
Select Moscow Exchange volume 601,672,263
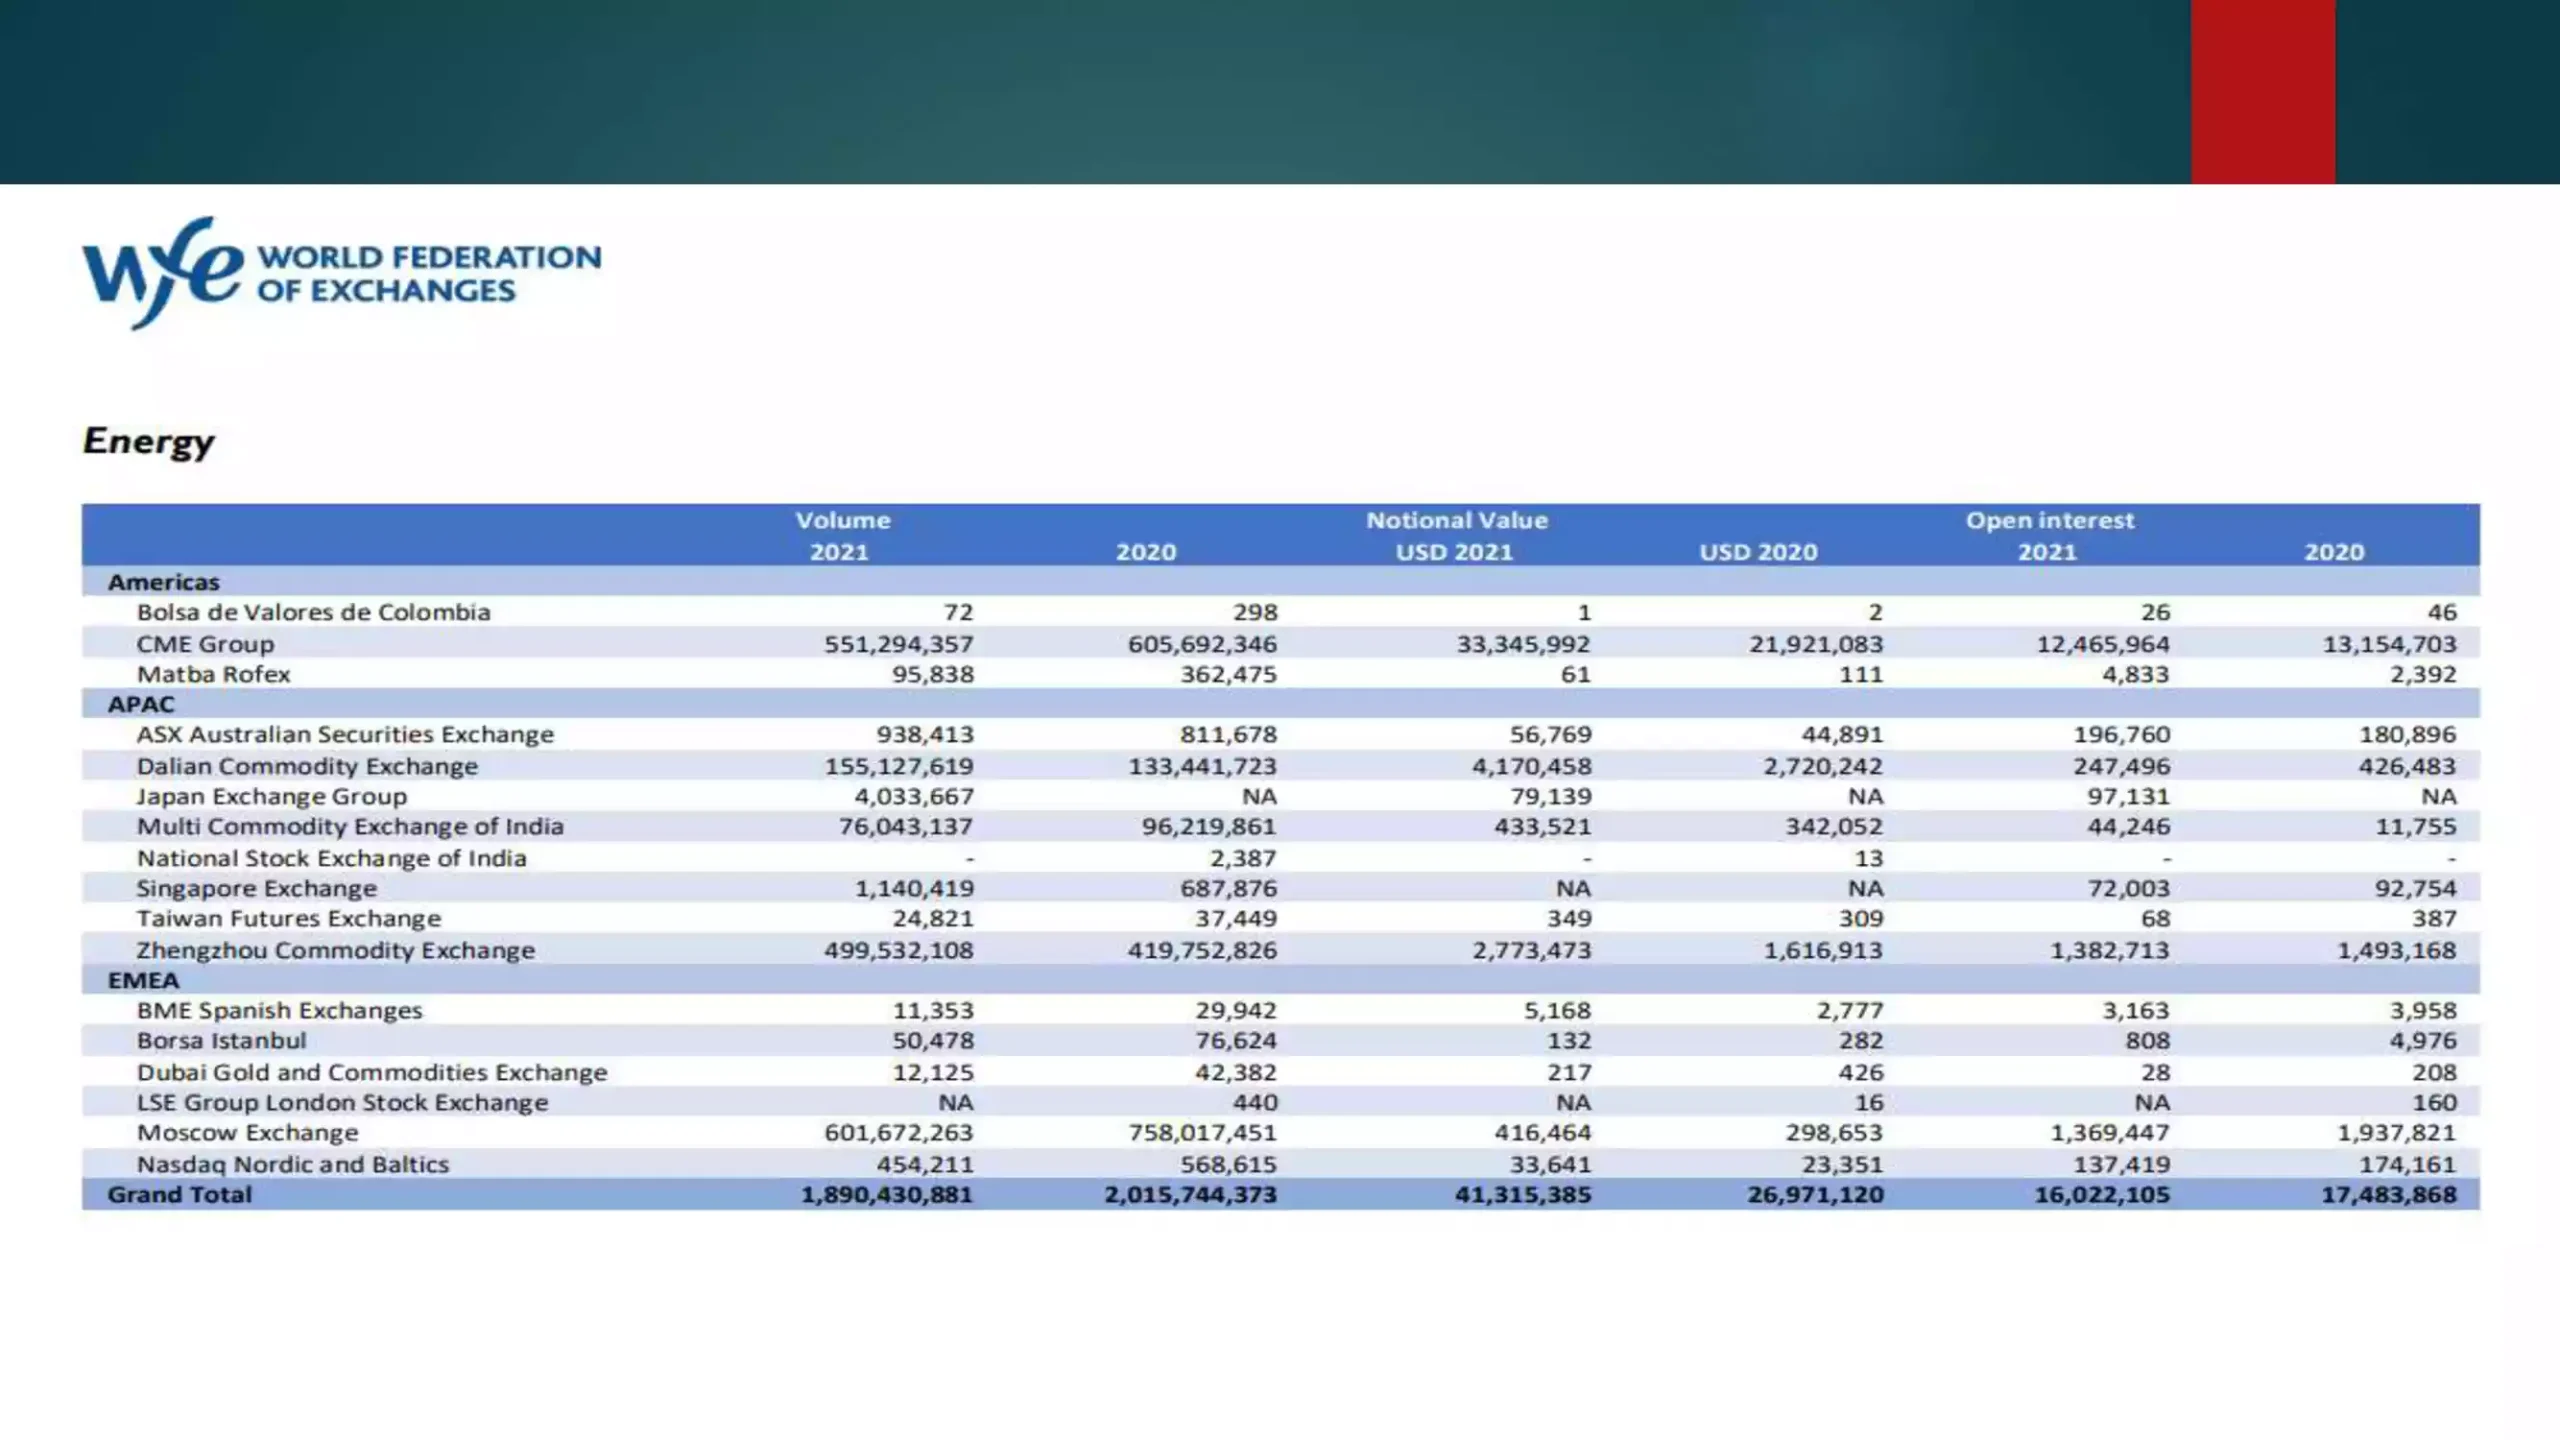click(899, 1132)
